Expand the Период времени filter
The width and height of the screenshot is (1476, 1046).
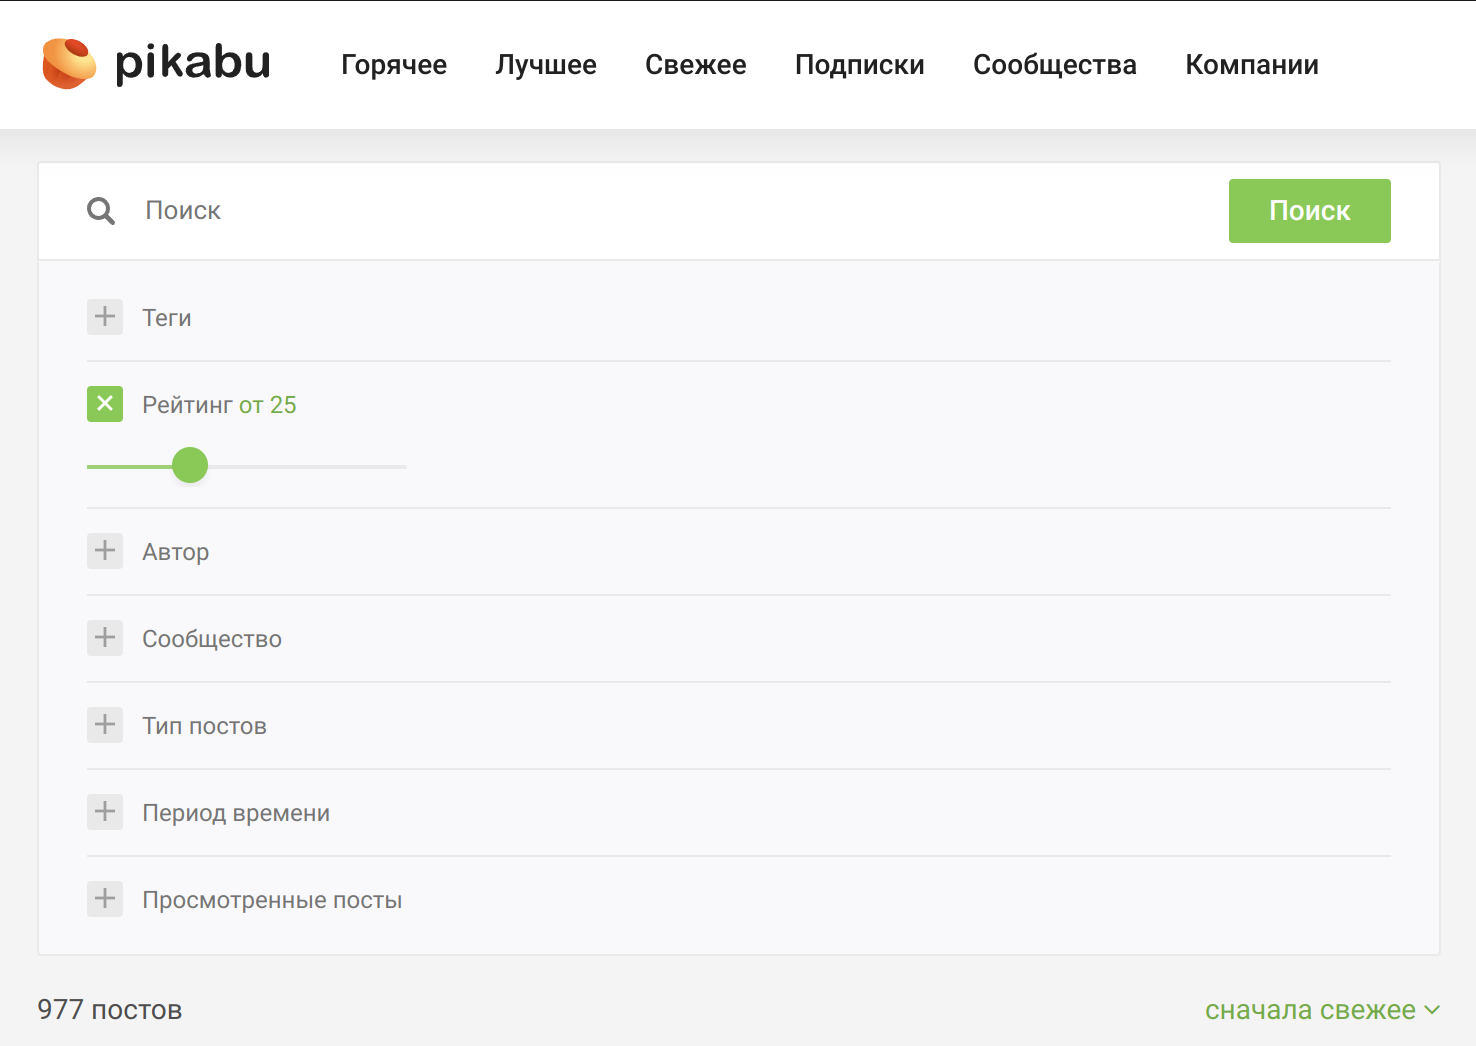pos(105,812)
